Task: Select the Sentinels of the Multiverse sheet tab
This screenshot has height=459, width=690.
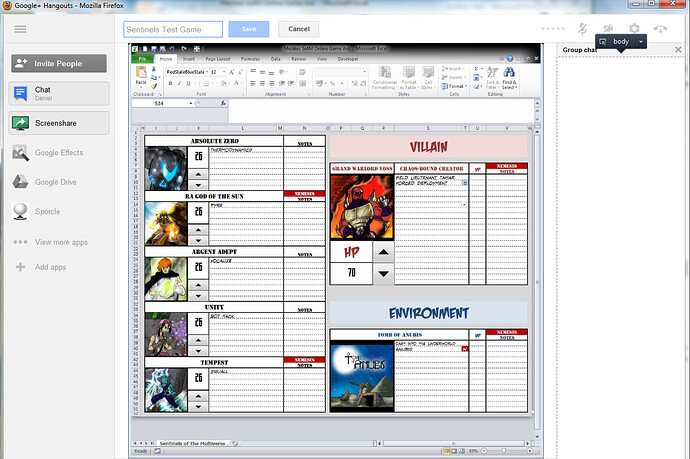Action: coord(193,443)
